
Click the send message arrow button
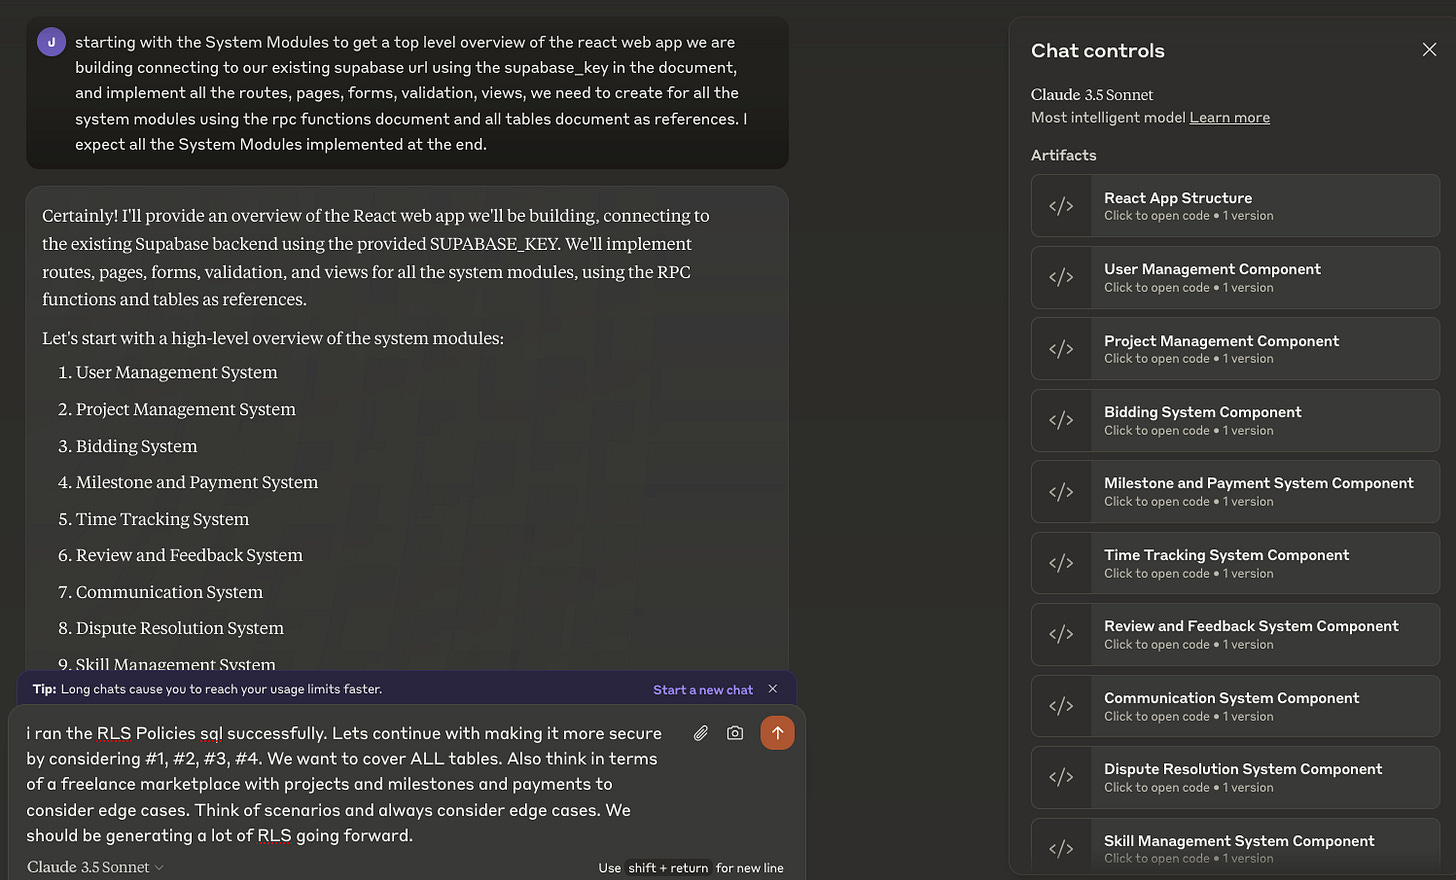coord(777,733)
